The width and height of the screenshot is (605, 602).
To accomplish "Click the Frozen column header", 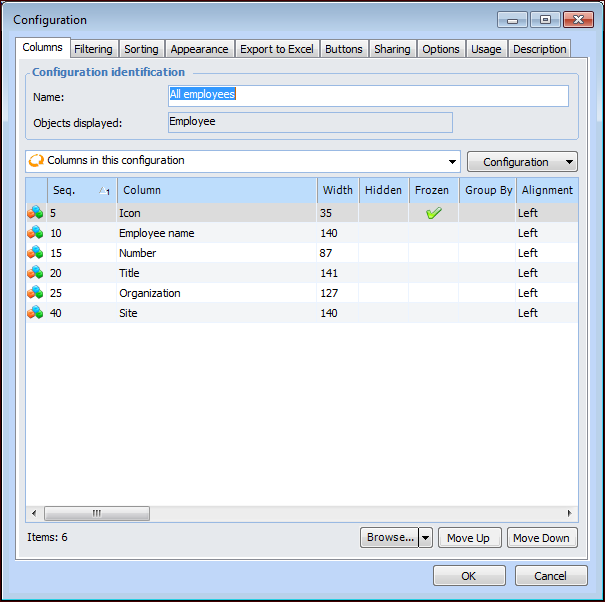I will pyautogui.click(x=434, y=190).
